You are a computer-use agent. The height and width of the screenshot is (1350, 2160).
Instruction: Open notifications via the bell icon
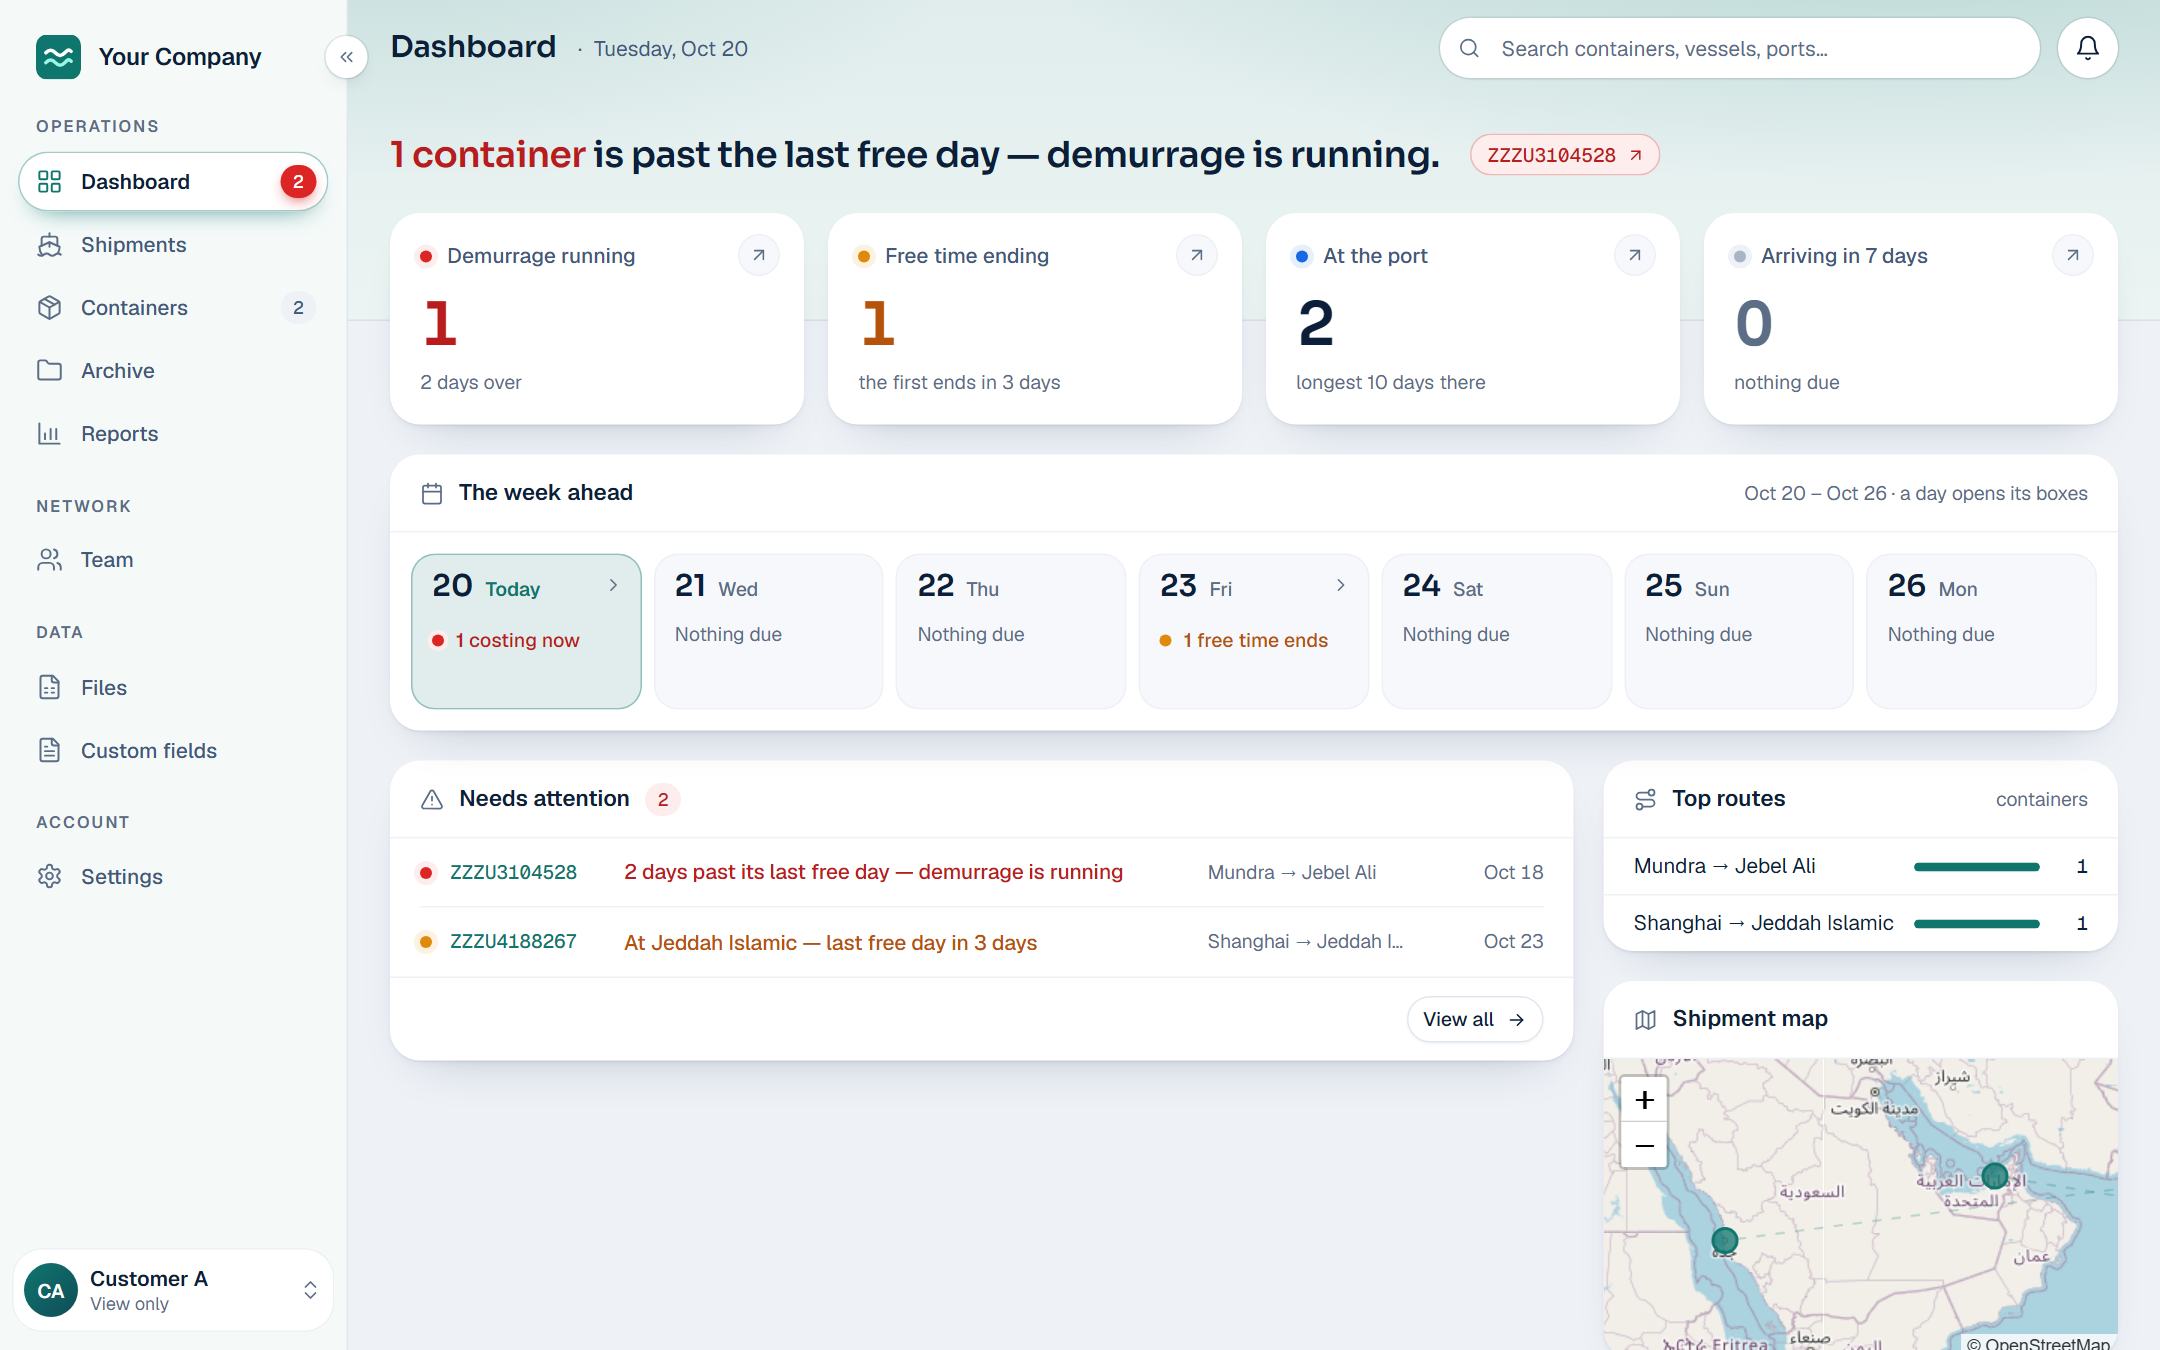tap(2087, 48)
